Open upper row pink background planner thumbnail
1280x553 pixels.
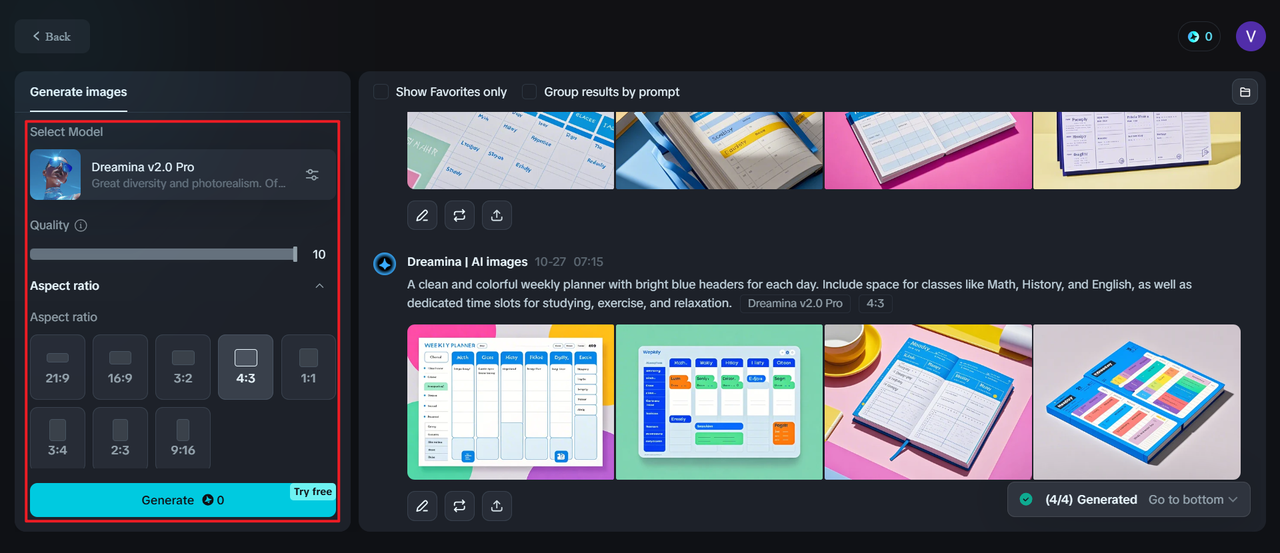point(928,151)
